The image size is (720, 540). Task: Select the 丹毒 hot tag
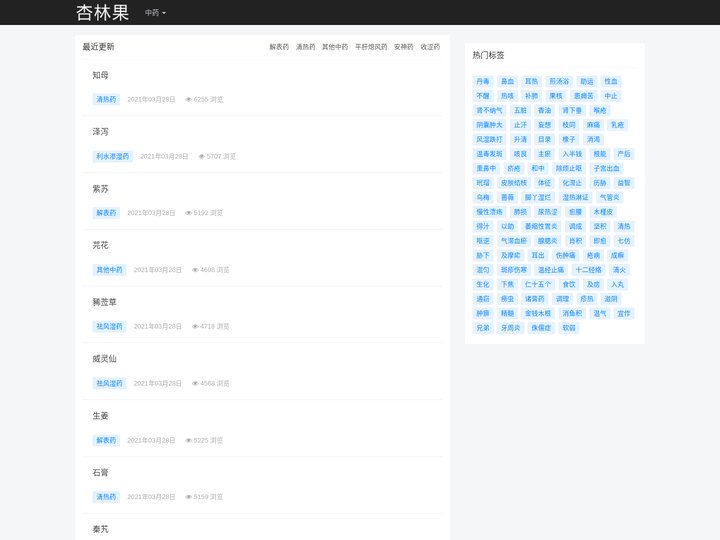coord(483,81)
